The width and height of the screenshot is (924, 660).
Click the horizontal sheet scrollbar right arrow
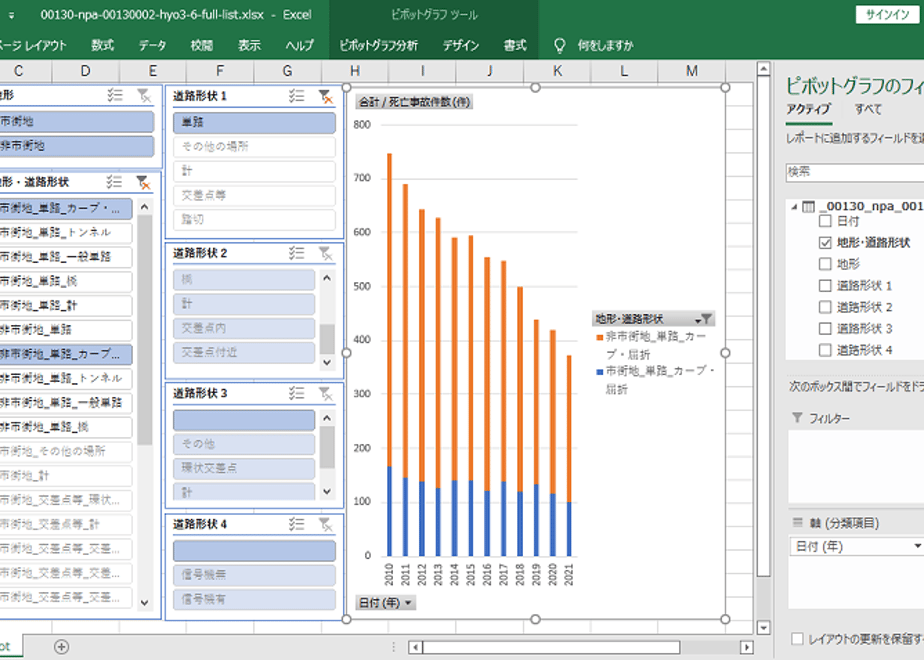[746, 647]
